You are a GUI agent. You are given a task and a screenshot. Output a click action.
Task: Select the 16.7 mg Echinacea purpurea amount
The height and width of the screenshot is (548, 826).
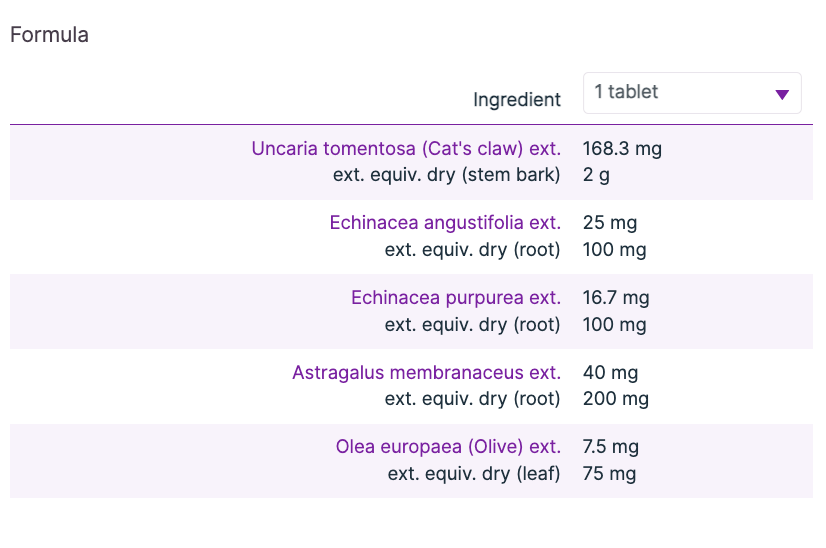point(616,298)
